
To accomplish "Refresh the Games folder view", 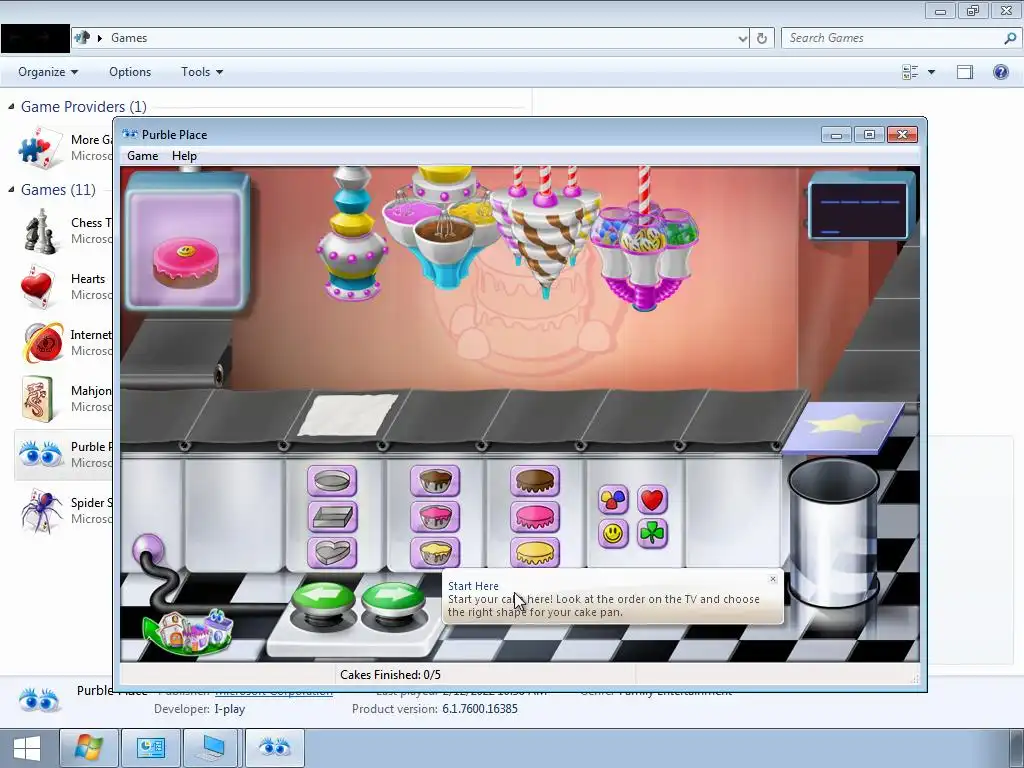I will tap(761, 38).
